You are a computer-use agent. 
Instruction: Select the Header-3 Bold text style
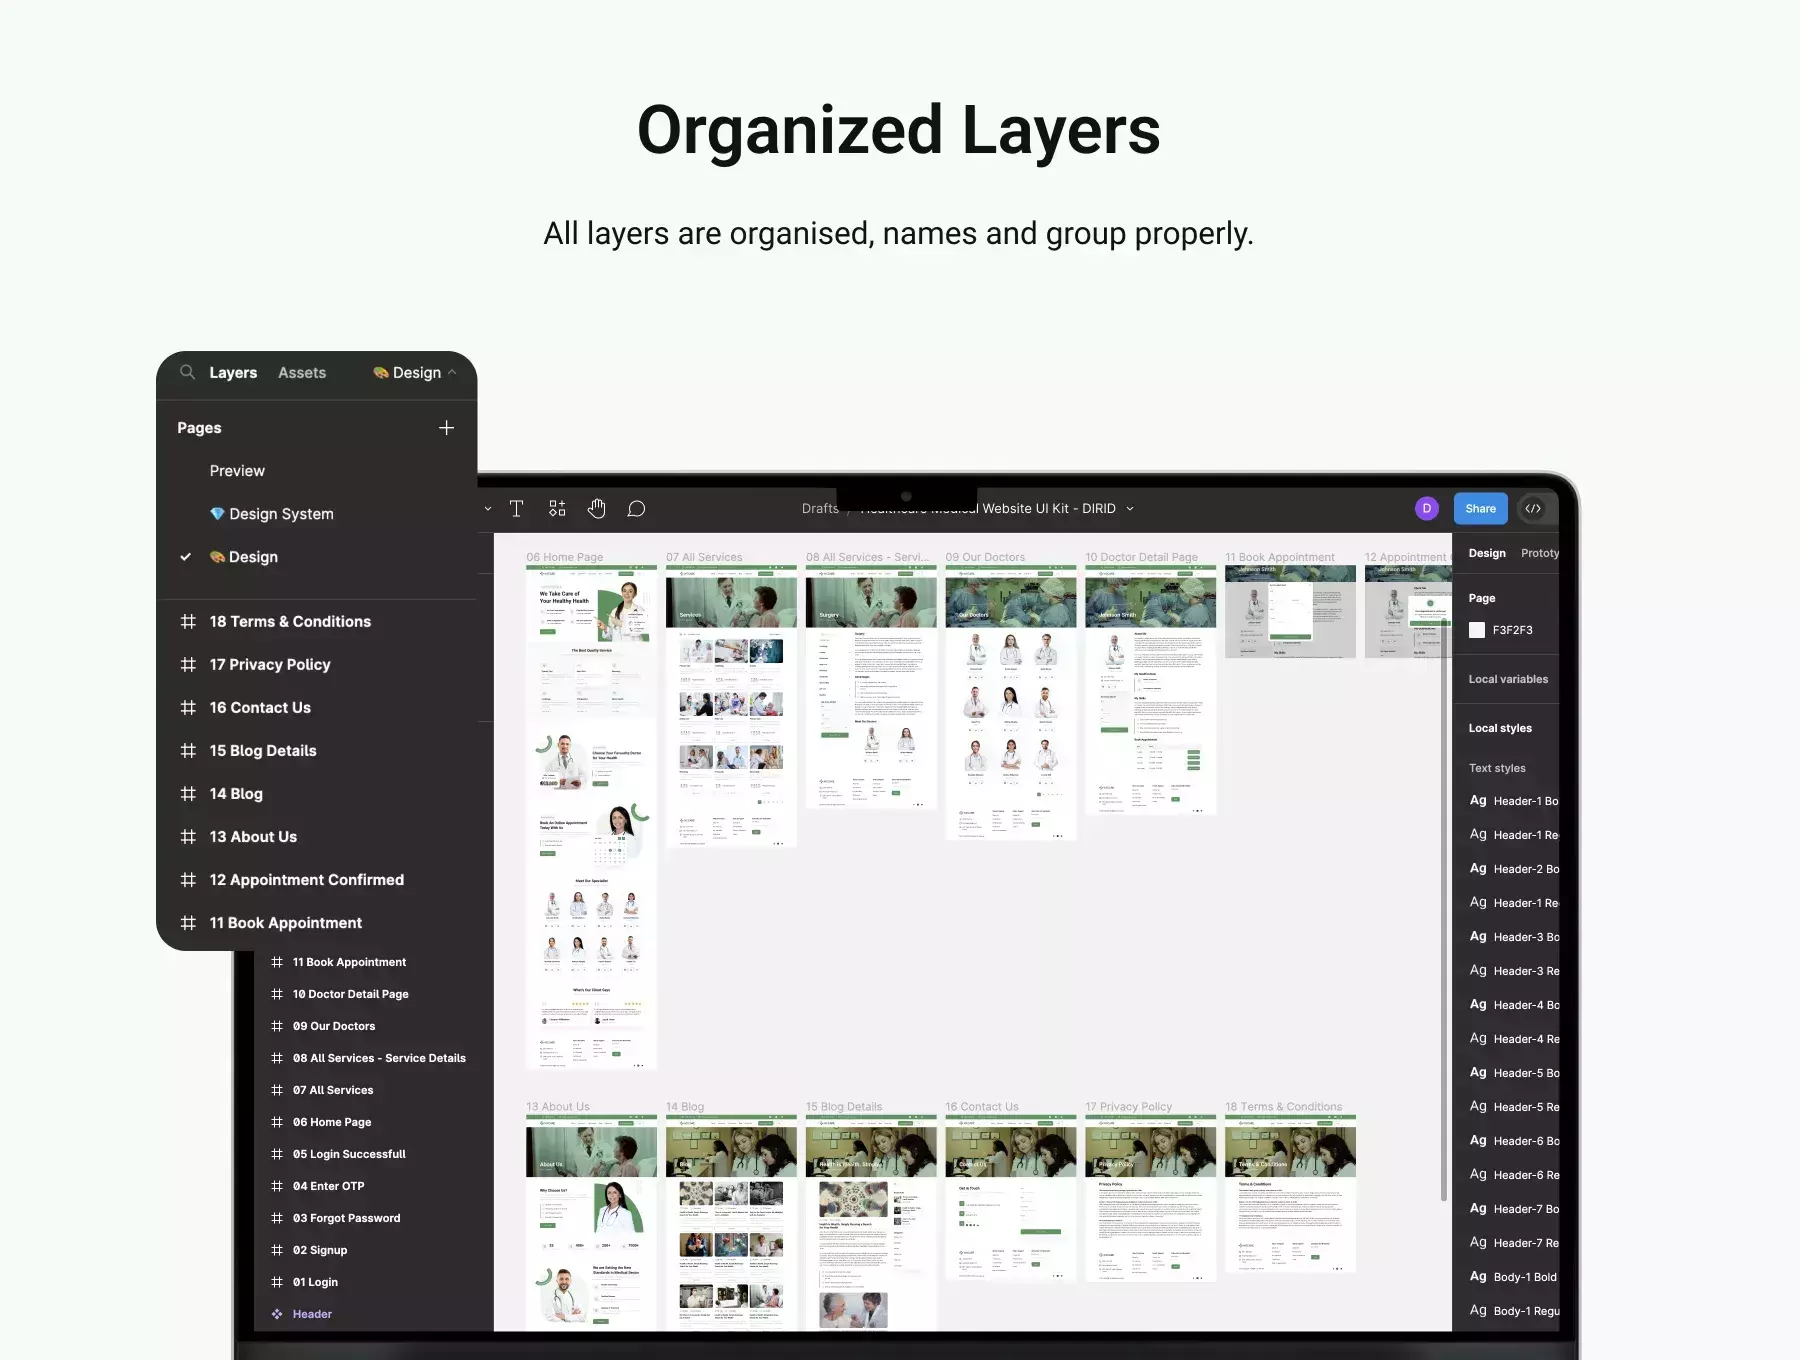coord(1514,937)
